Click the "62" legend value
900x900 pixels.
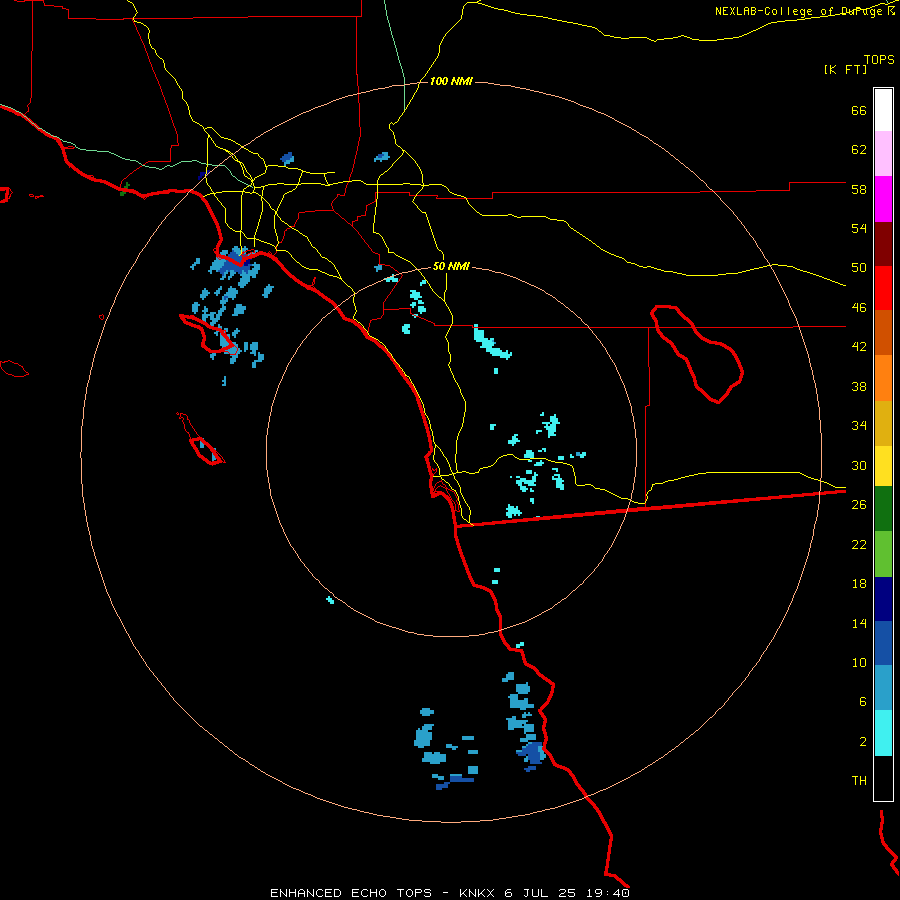tap(859, 150)
